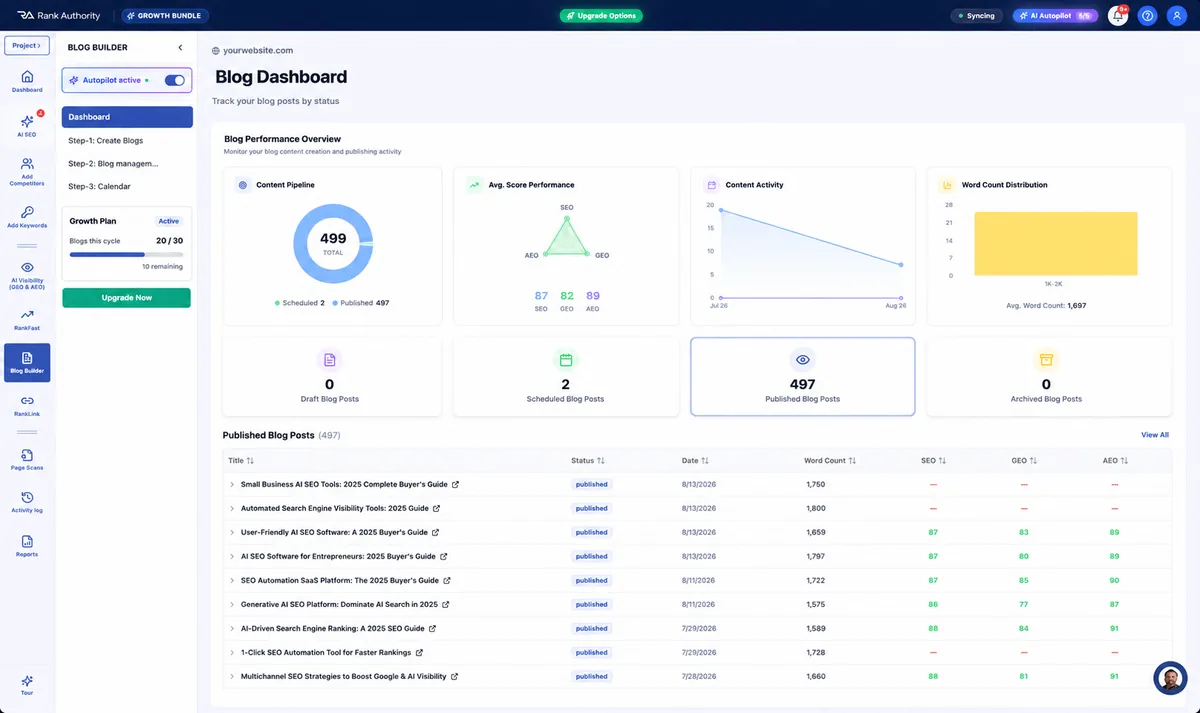1200x713 pixels.
Task: Sort table by AEO column
Action: tap(1115, 461)
